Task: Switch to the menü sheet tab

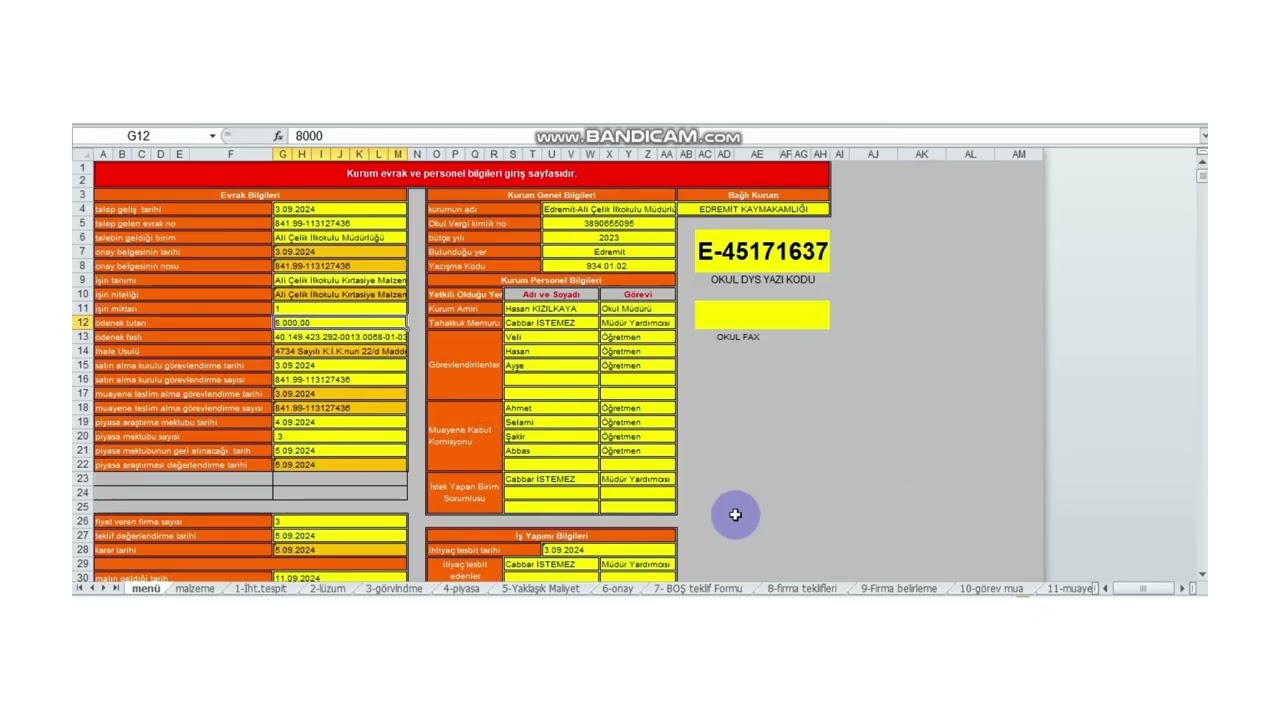Action: [x=145, y=588]
